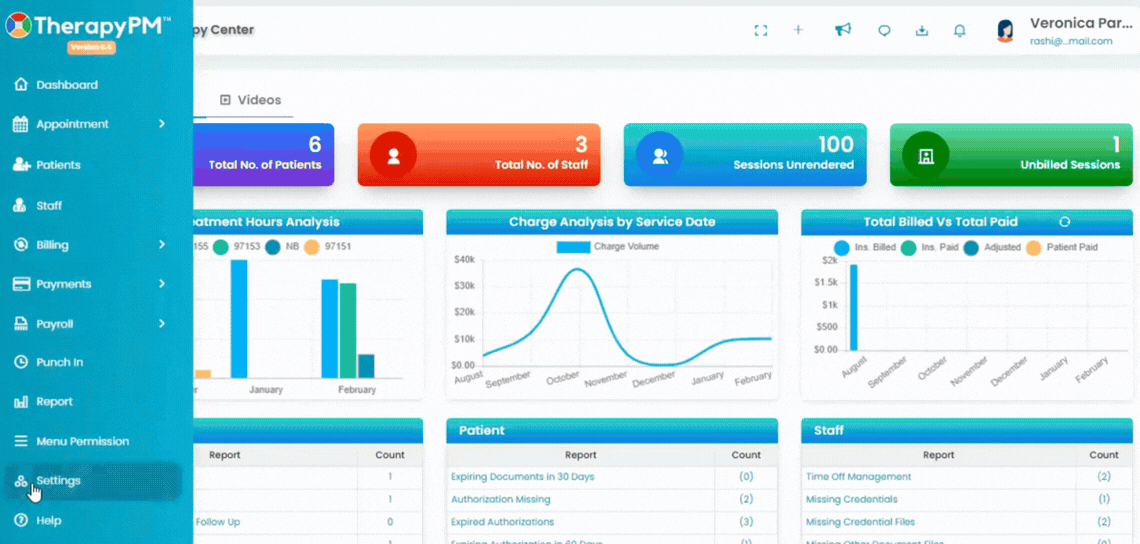Click the user avatar picture
Screen dimensions: 1140x544
(1005, 31)
